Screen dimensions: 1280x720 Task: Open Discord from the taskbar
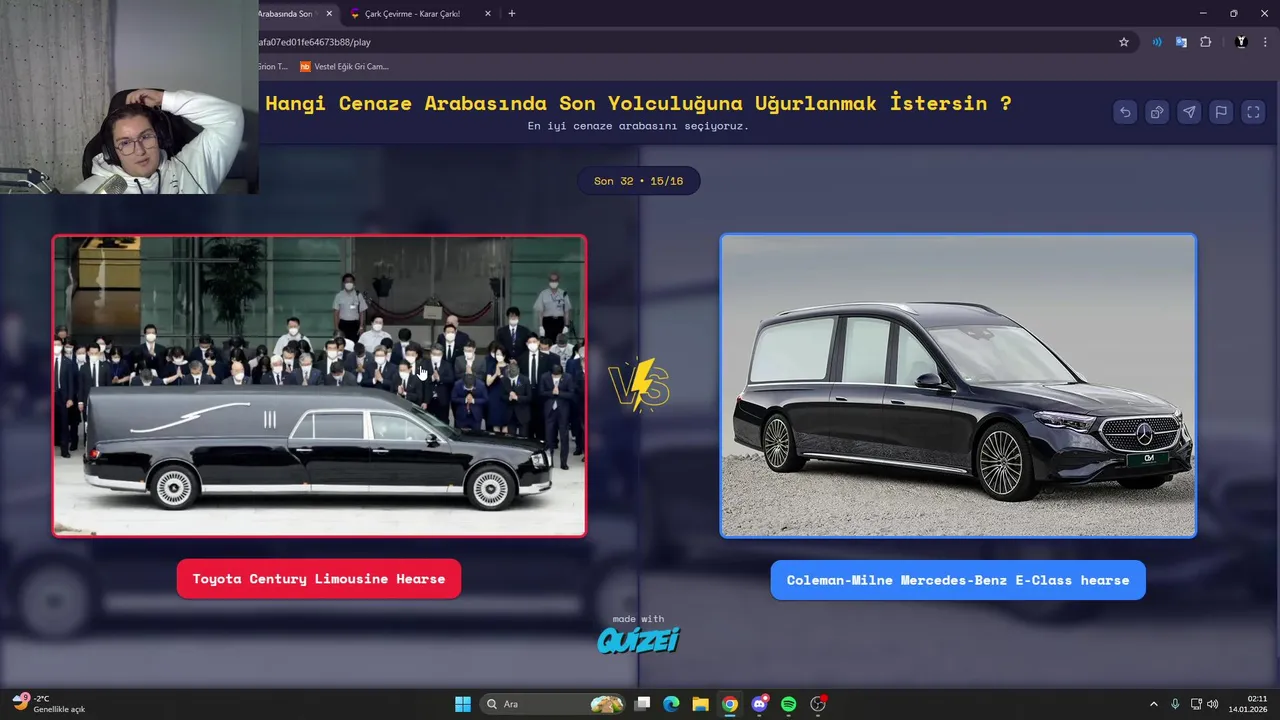pos(759,704)
